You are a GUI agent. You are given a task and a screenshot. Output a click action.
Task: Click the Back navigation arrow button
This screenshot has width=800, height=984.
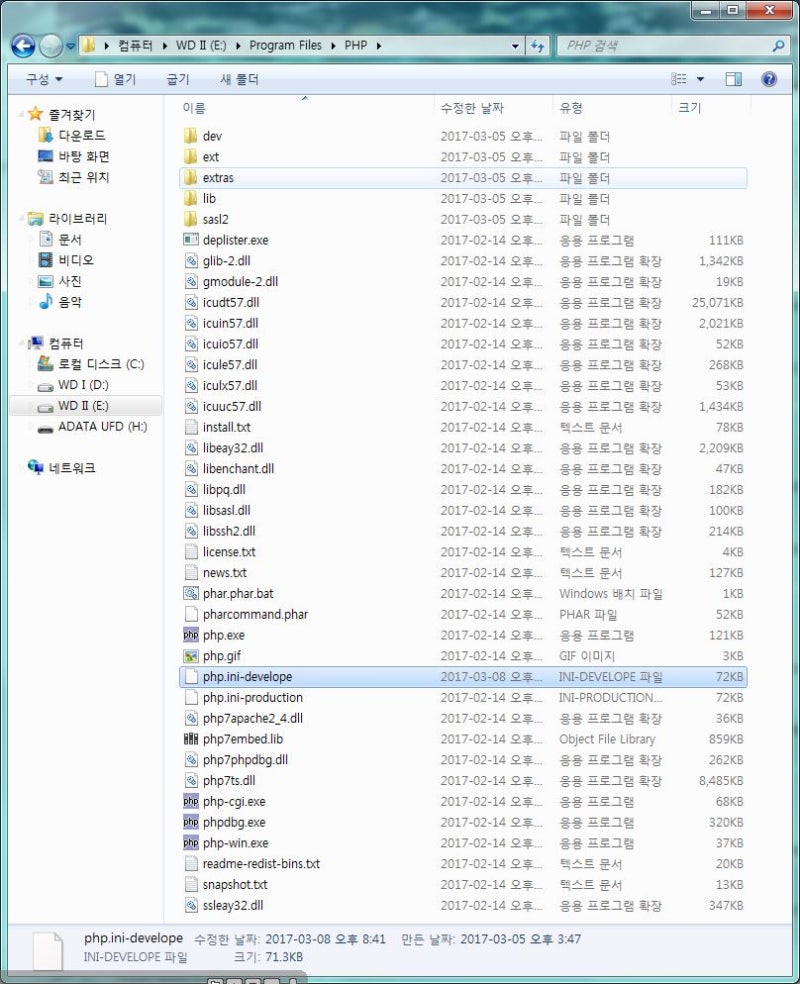pos(23,46)
